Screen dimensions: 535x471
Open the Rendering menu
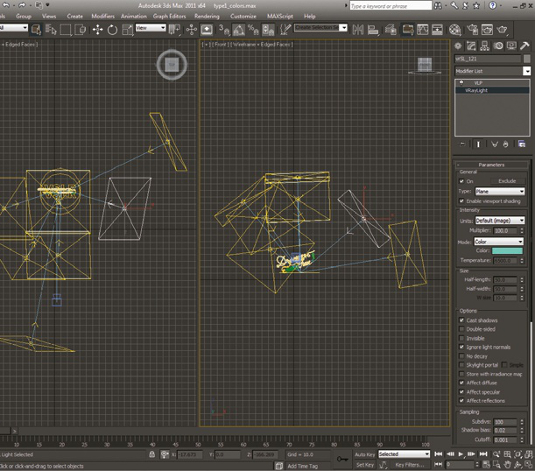point(207,16)
